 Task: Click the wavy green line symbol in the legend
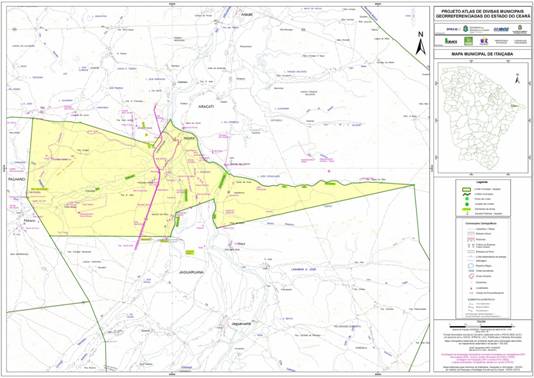(x=466, y=194)
